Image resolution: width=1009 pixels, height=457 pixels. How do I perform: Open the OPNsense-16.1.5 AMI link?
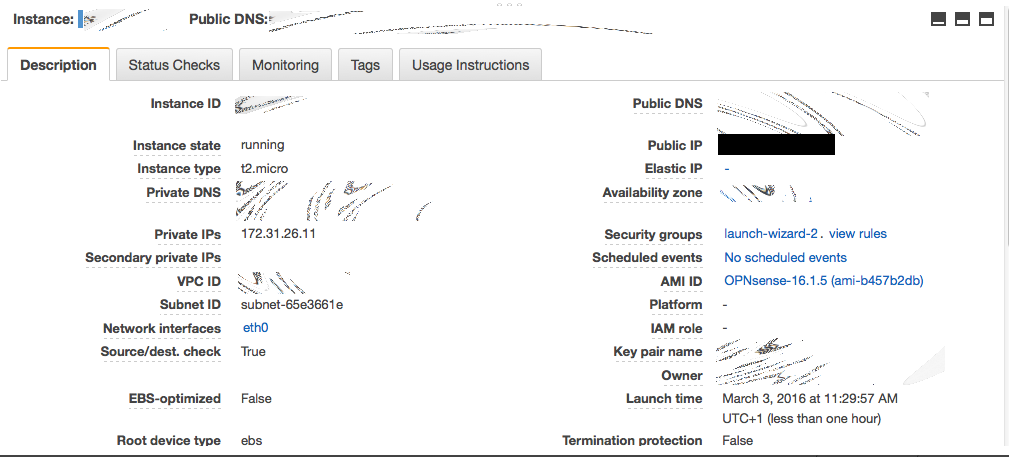coord(823,281)
